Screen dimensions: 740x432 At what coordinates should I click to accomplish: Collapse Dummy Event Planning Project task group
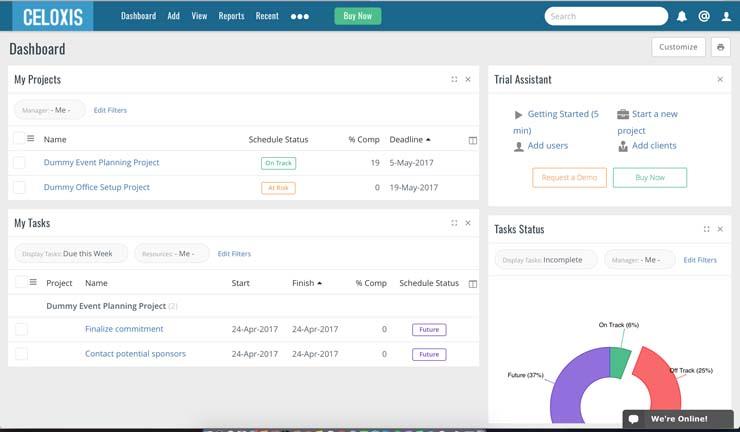112,306
